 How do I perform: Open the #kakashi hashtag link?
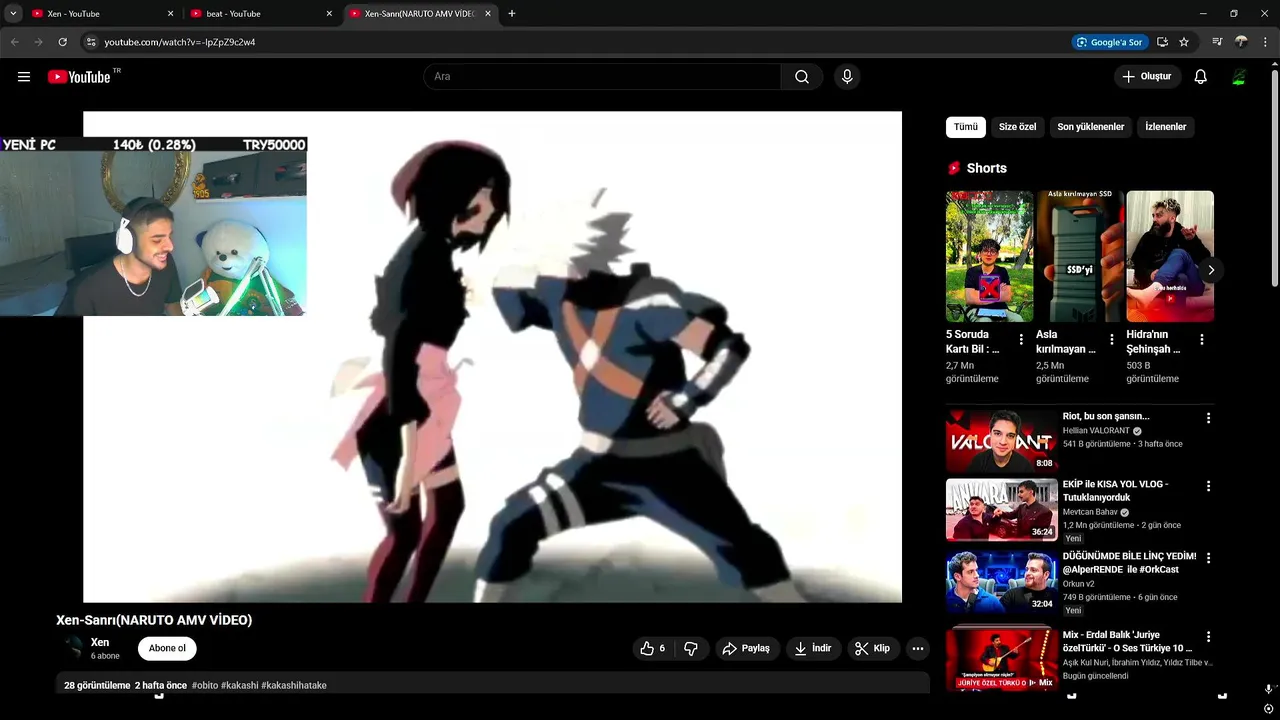tap(240, 685)
